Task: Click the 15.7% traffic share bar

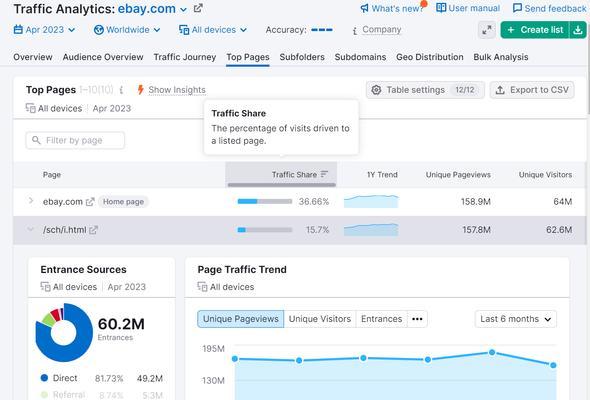Action: 265,230
